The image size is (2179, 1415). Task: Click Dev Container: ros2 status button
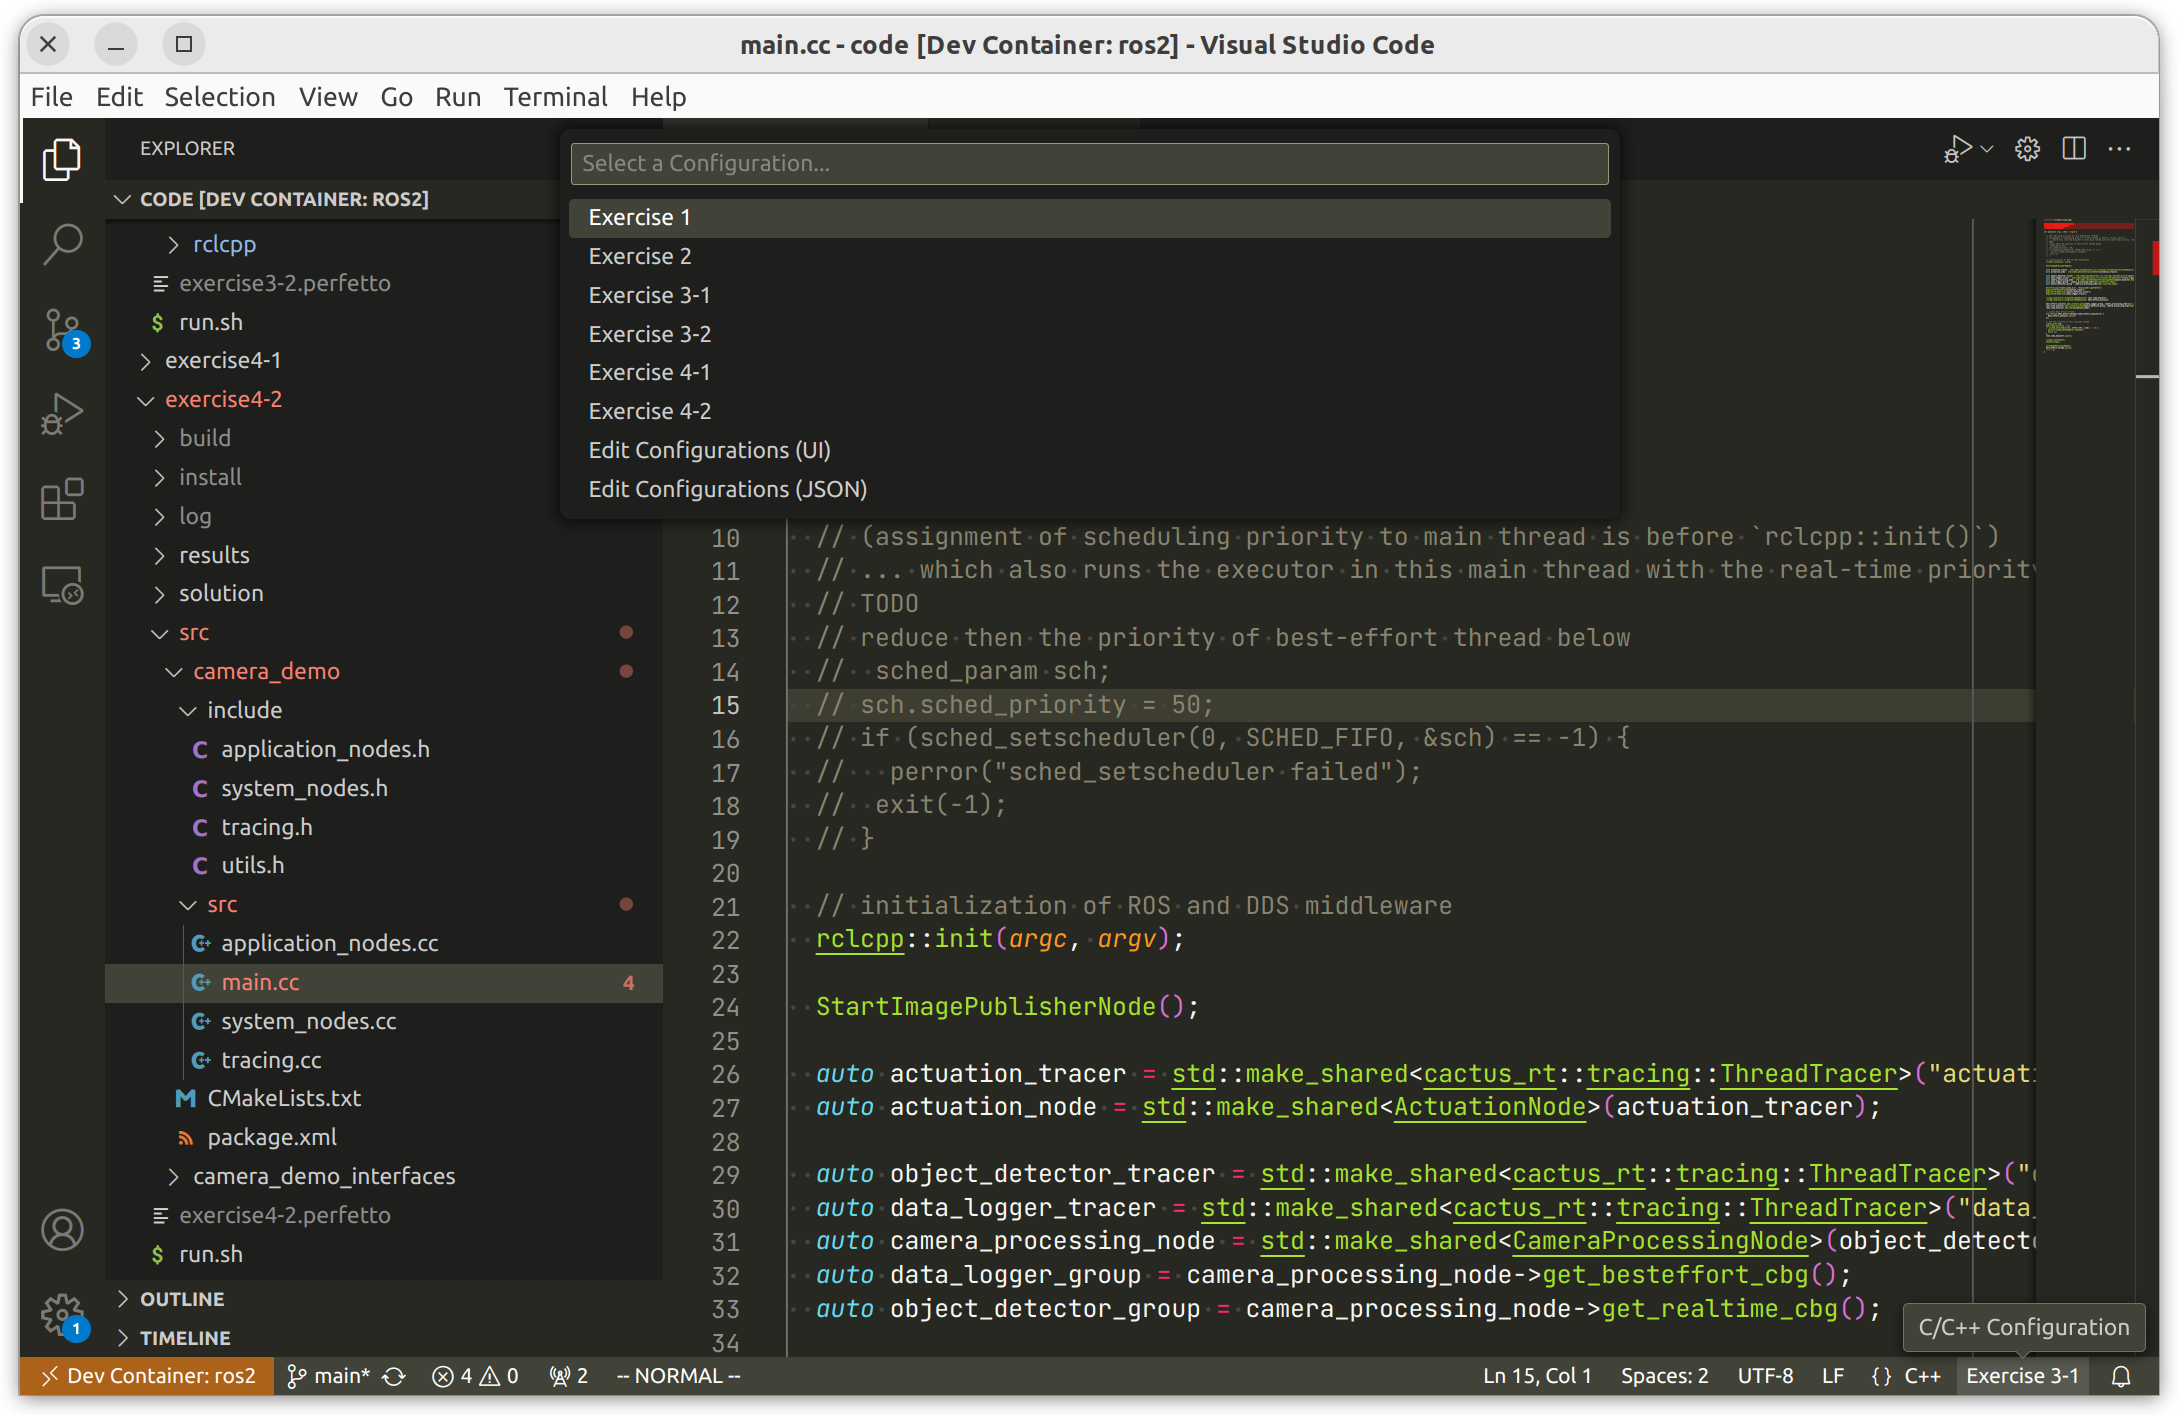[x=147, y=1377]
